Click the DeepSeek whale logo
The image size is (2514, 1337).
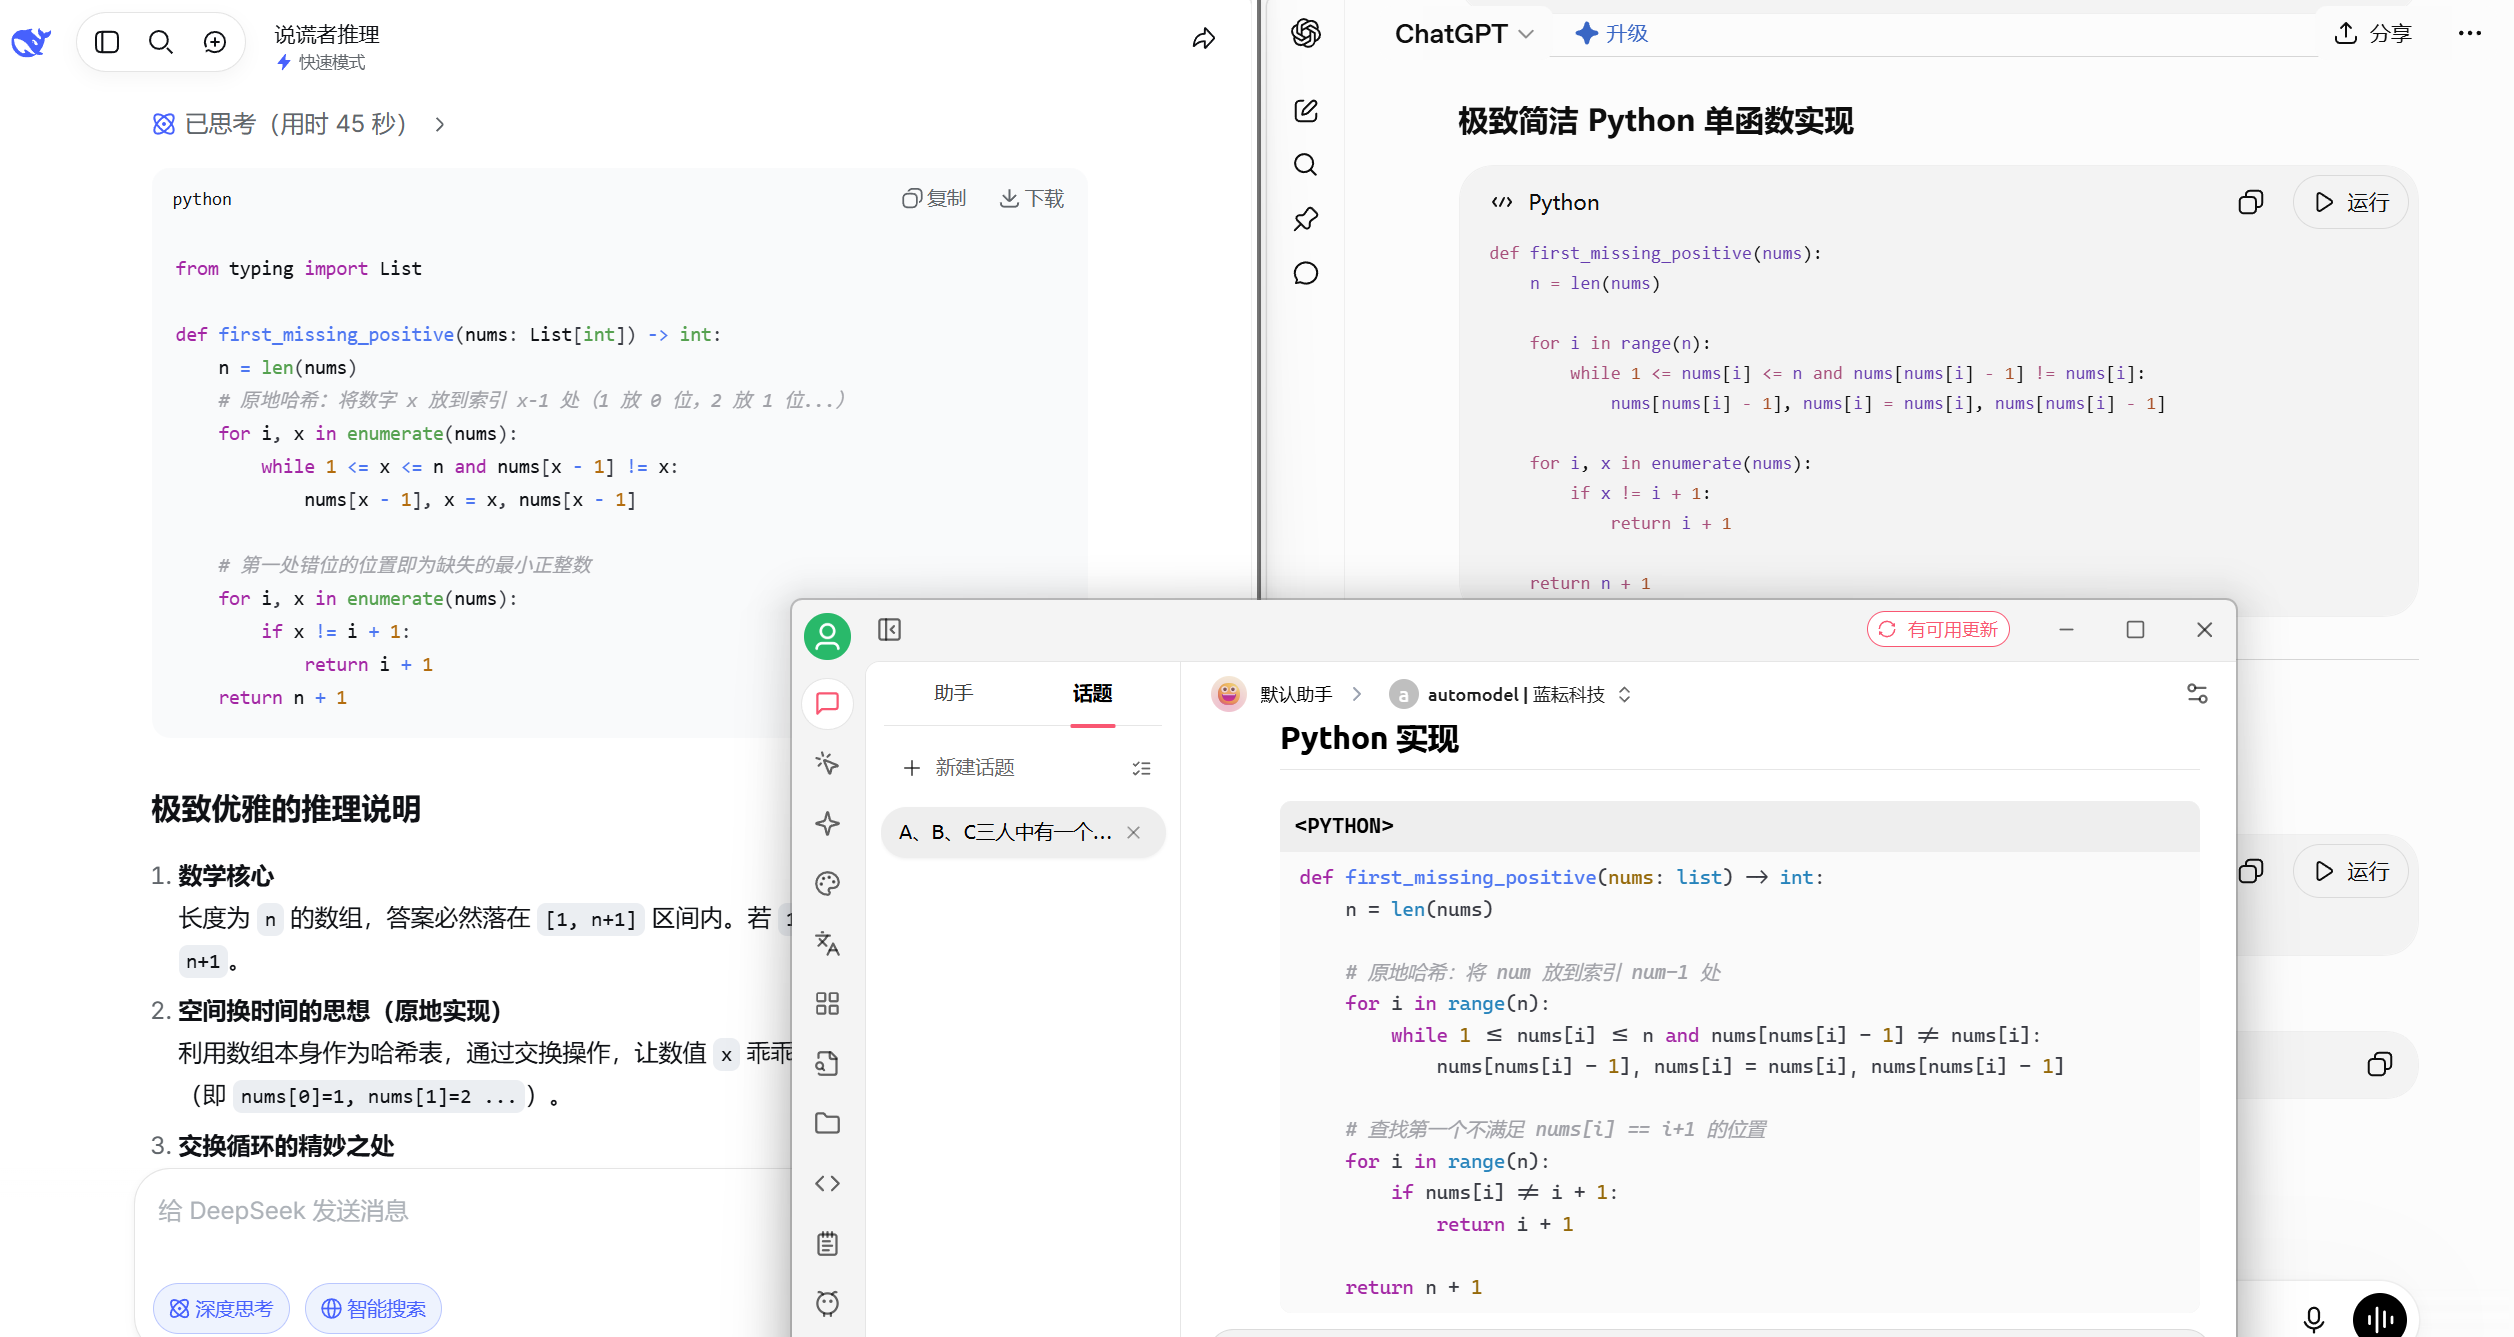(x=30, y=41)
